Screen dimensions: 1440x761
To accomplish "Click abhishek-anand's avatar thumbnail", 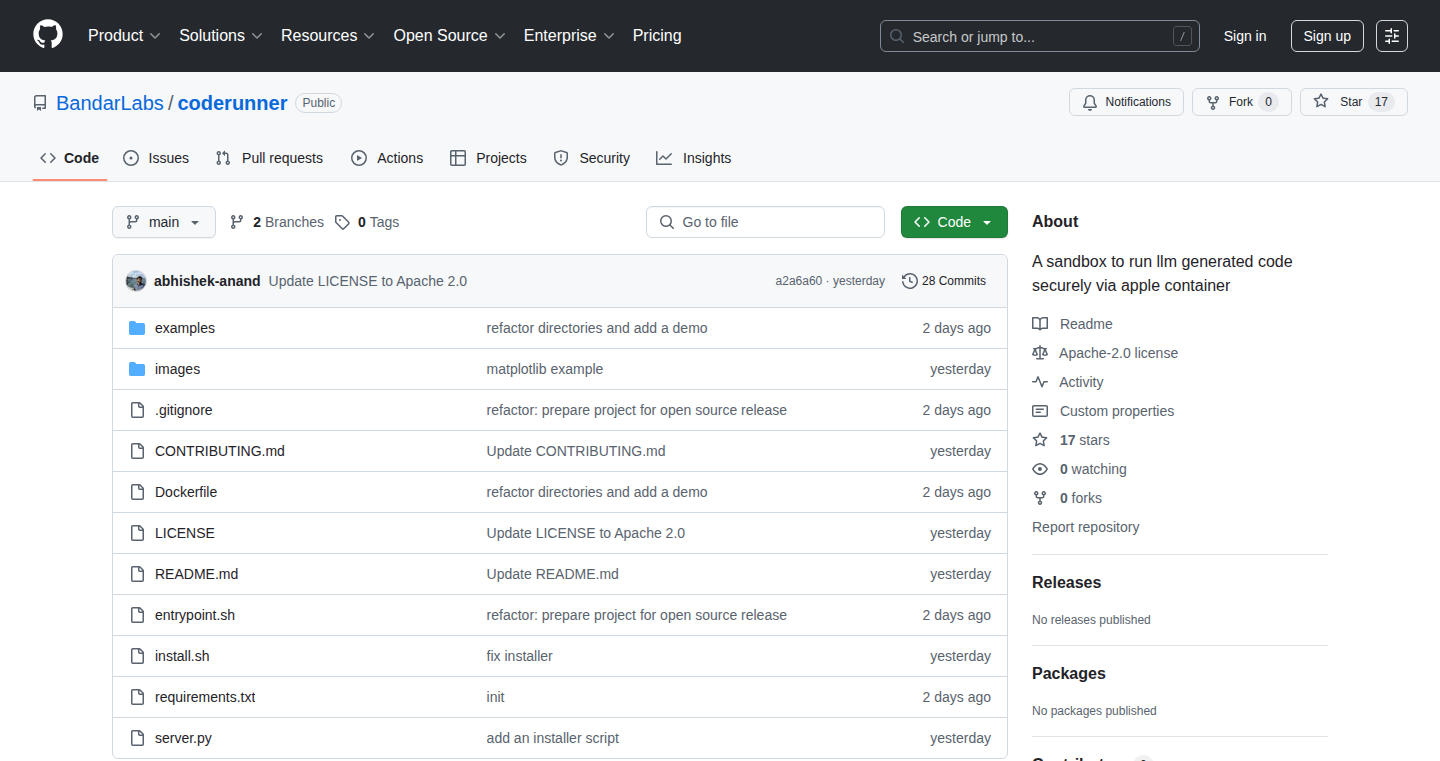I will pyautogui.click(x=136, y=281).
